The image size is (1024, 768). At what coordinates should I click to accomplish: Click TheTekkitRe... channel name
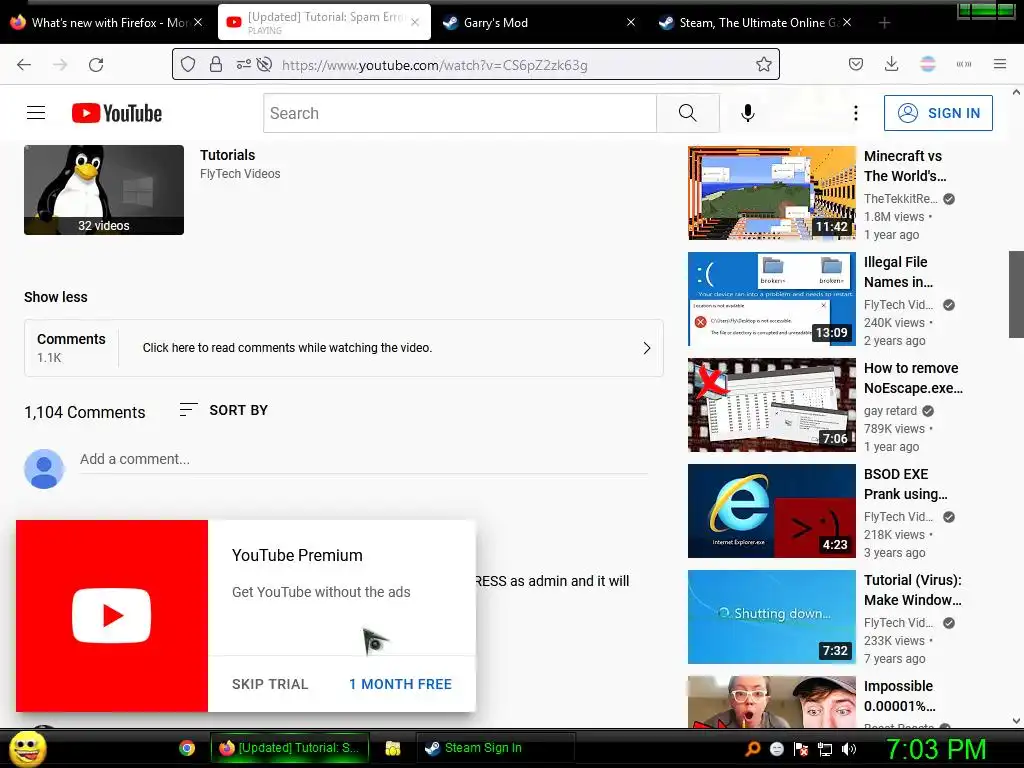click(900, 199)
